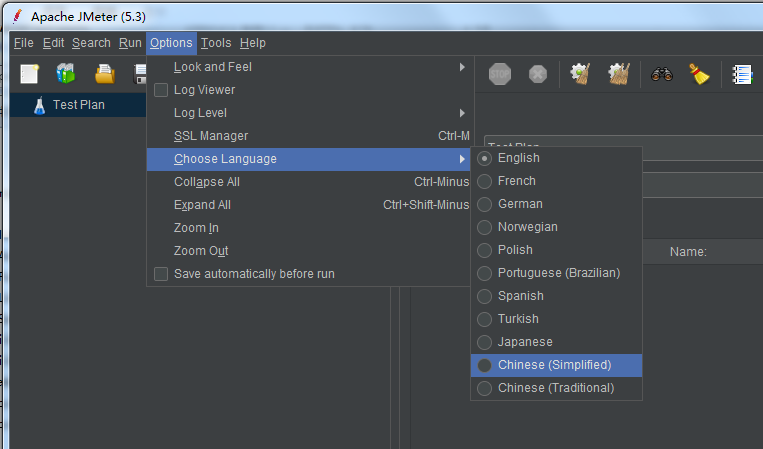
Task: Open the File menu
Action: tap(23, 43)
